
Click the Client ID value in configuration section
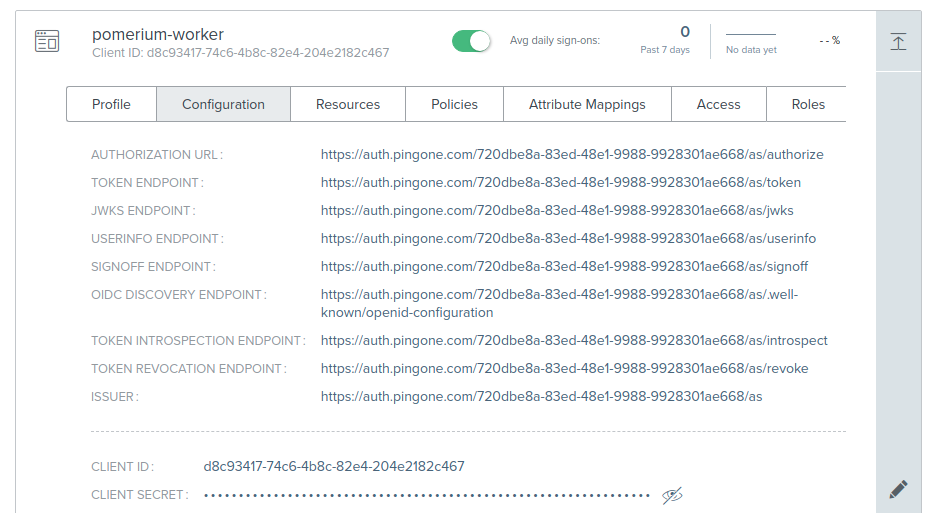tap(334, 466)
